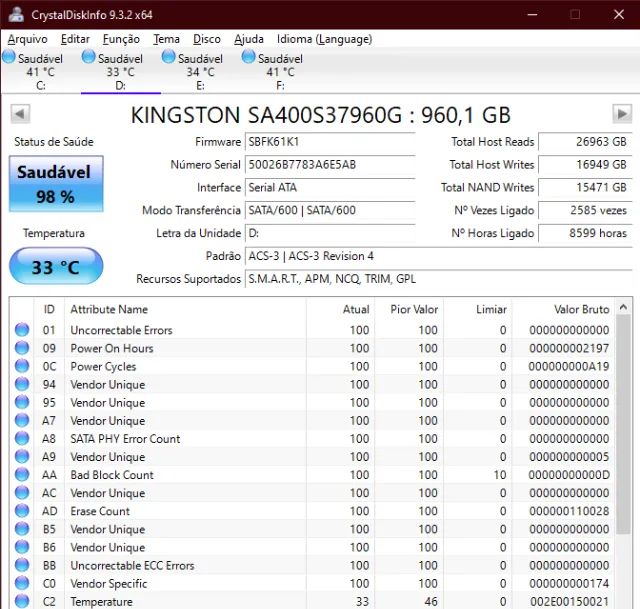Click the 33 °C temperature button
640x609 pixels.
[x=56, y=266]
